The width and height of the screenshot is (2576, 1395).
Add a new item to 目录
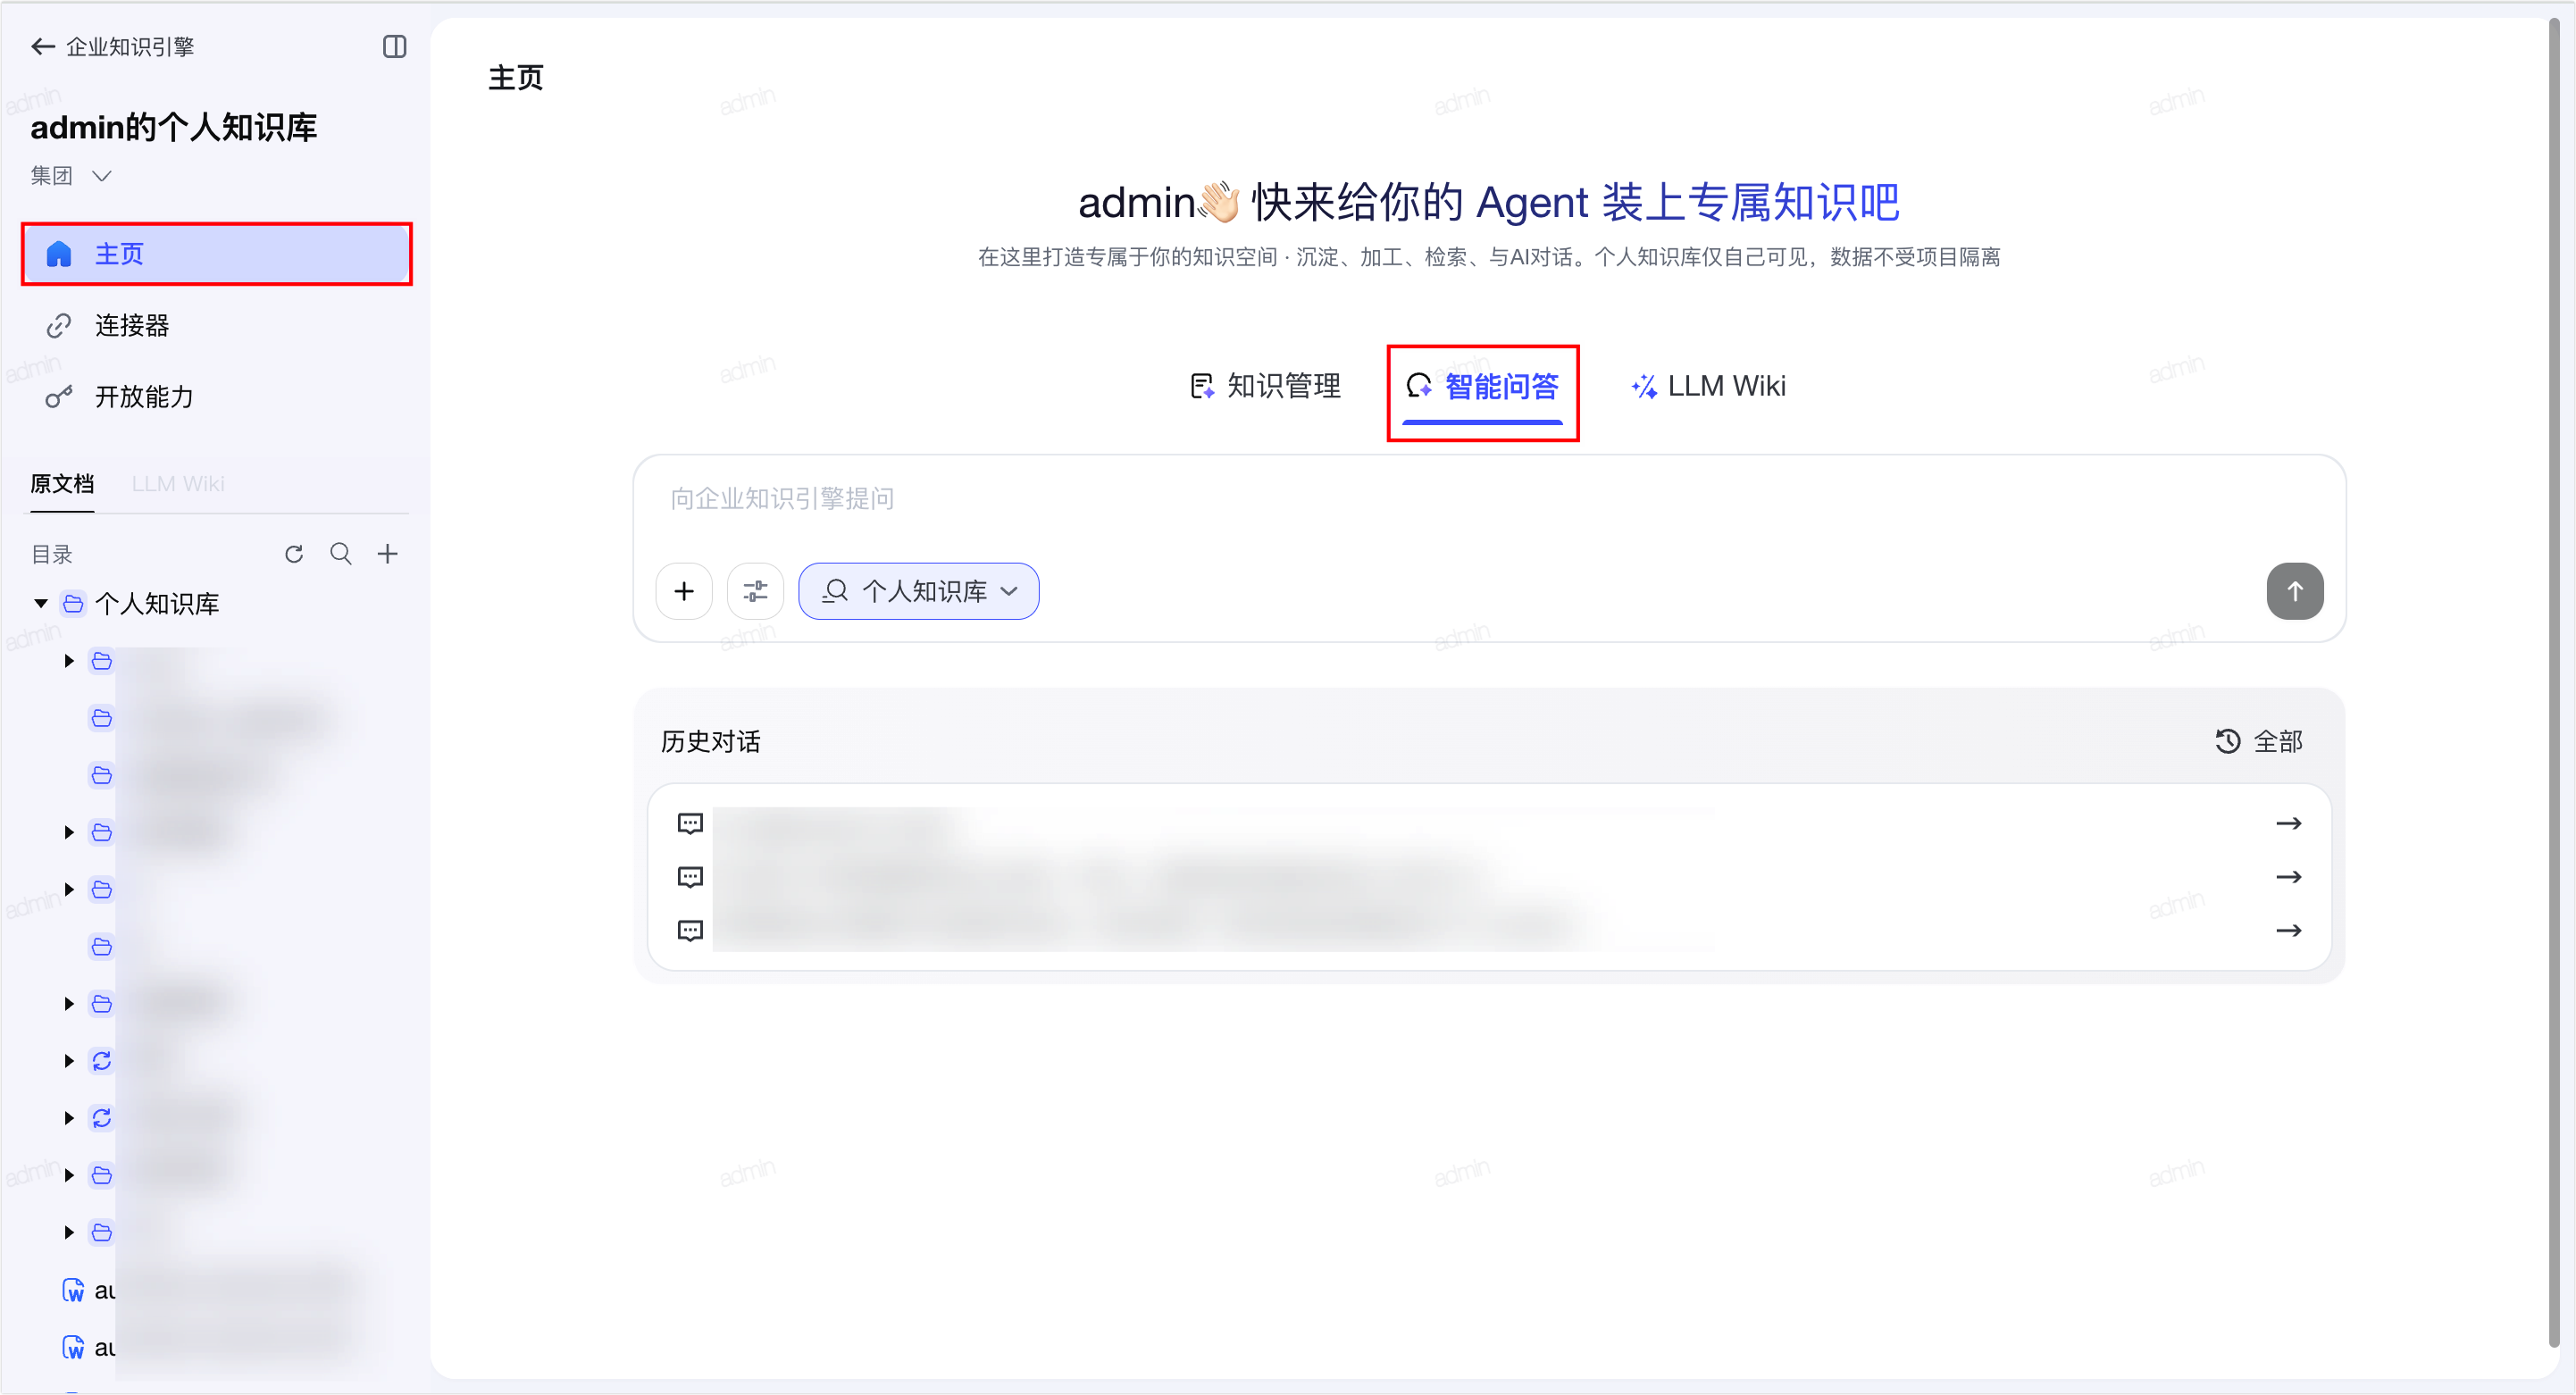(x=388, y=554)
